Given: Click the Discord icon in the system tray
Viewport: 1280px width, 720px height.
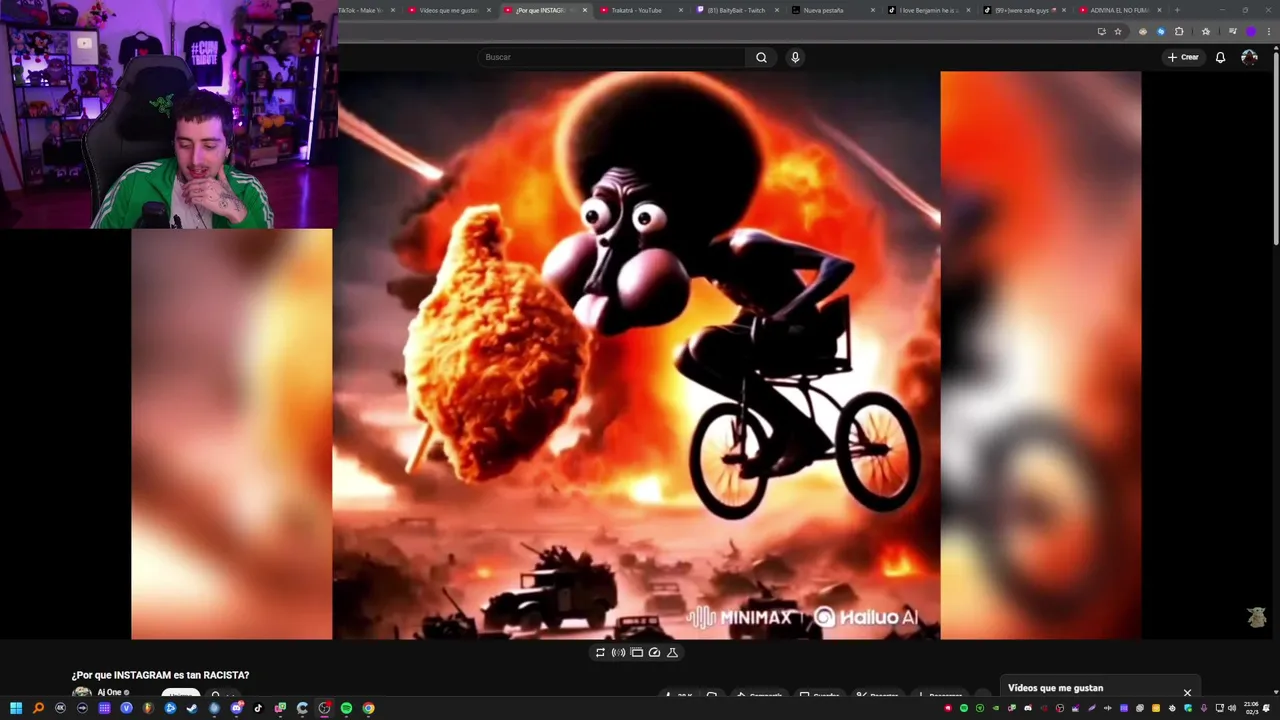Looking at the screenshot, I should point(1028,708).
